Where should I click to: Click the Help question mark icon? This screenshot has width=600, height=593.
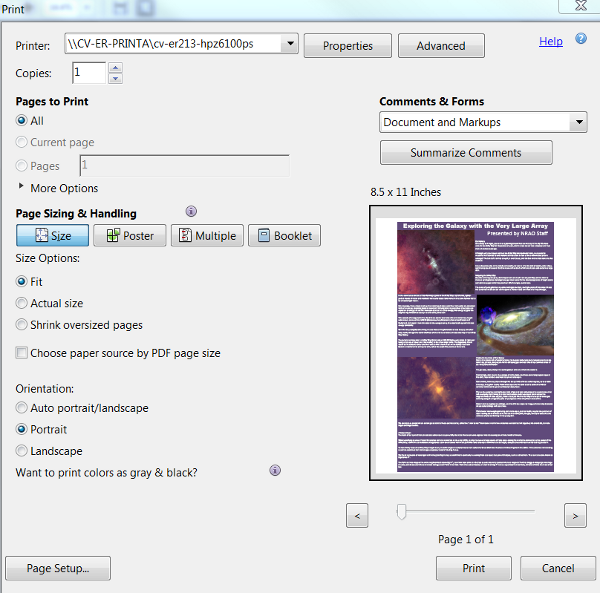(x=581, y=41)
